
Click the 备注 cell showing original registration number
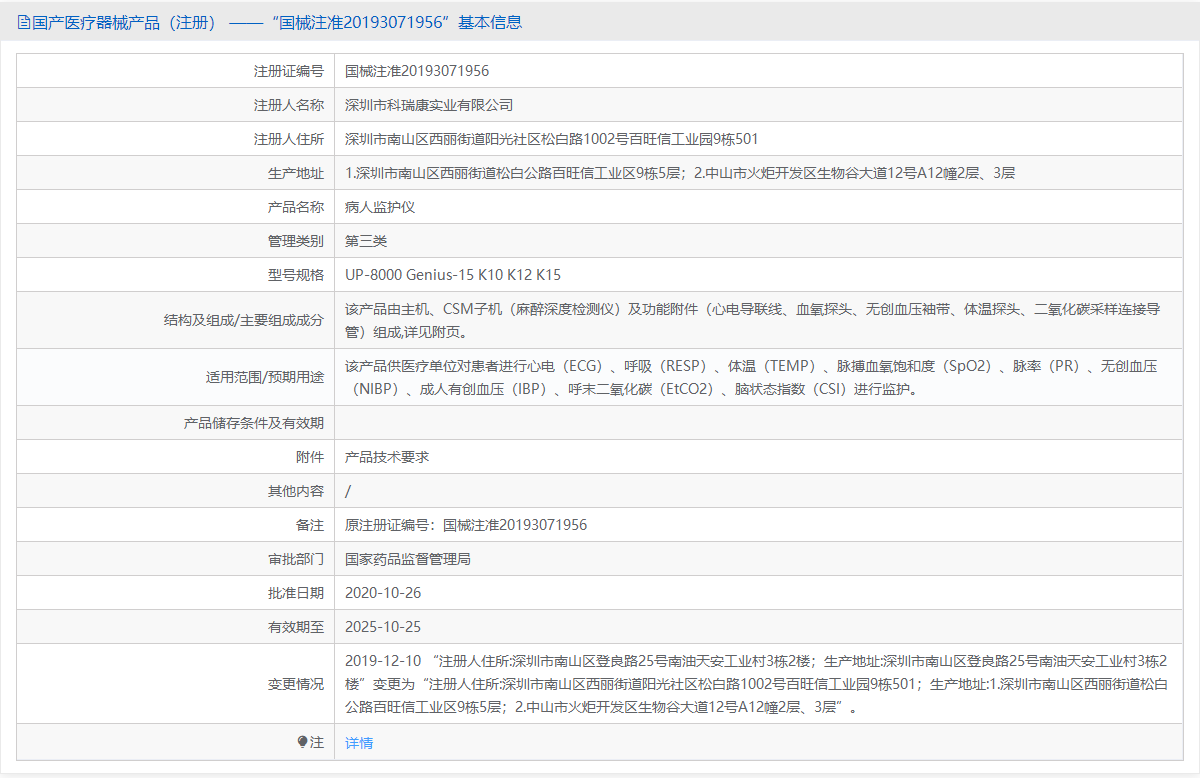point(467,524)
